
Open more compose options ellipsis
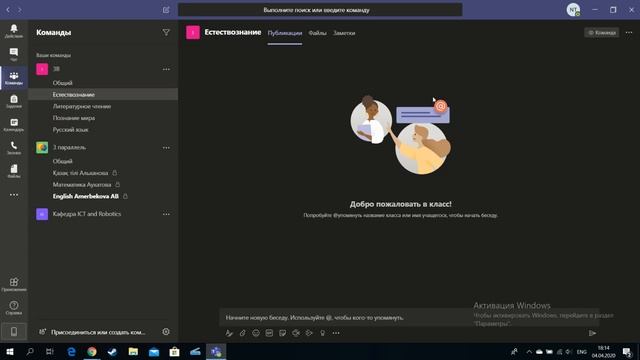pos(336,333)
